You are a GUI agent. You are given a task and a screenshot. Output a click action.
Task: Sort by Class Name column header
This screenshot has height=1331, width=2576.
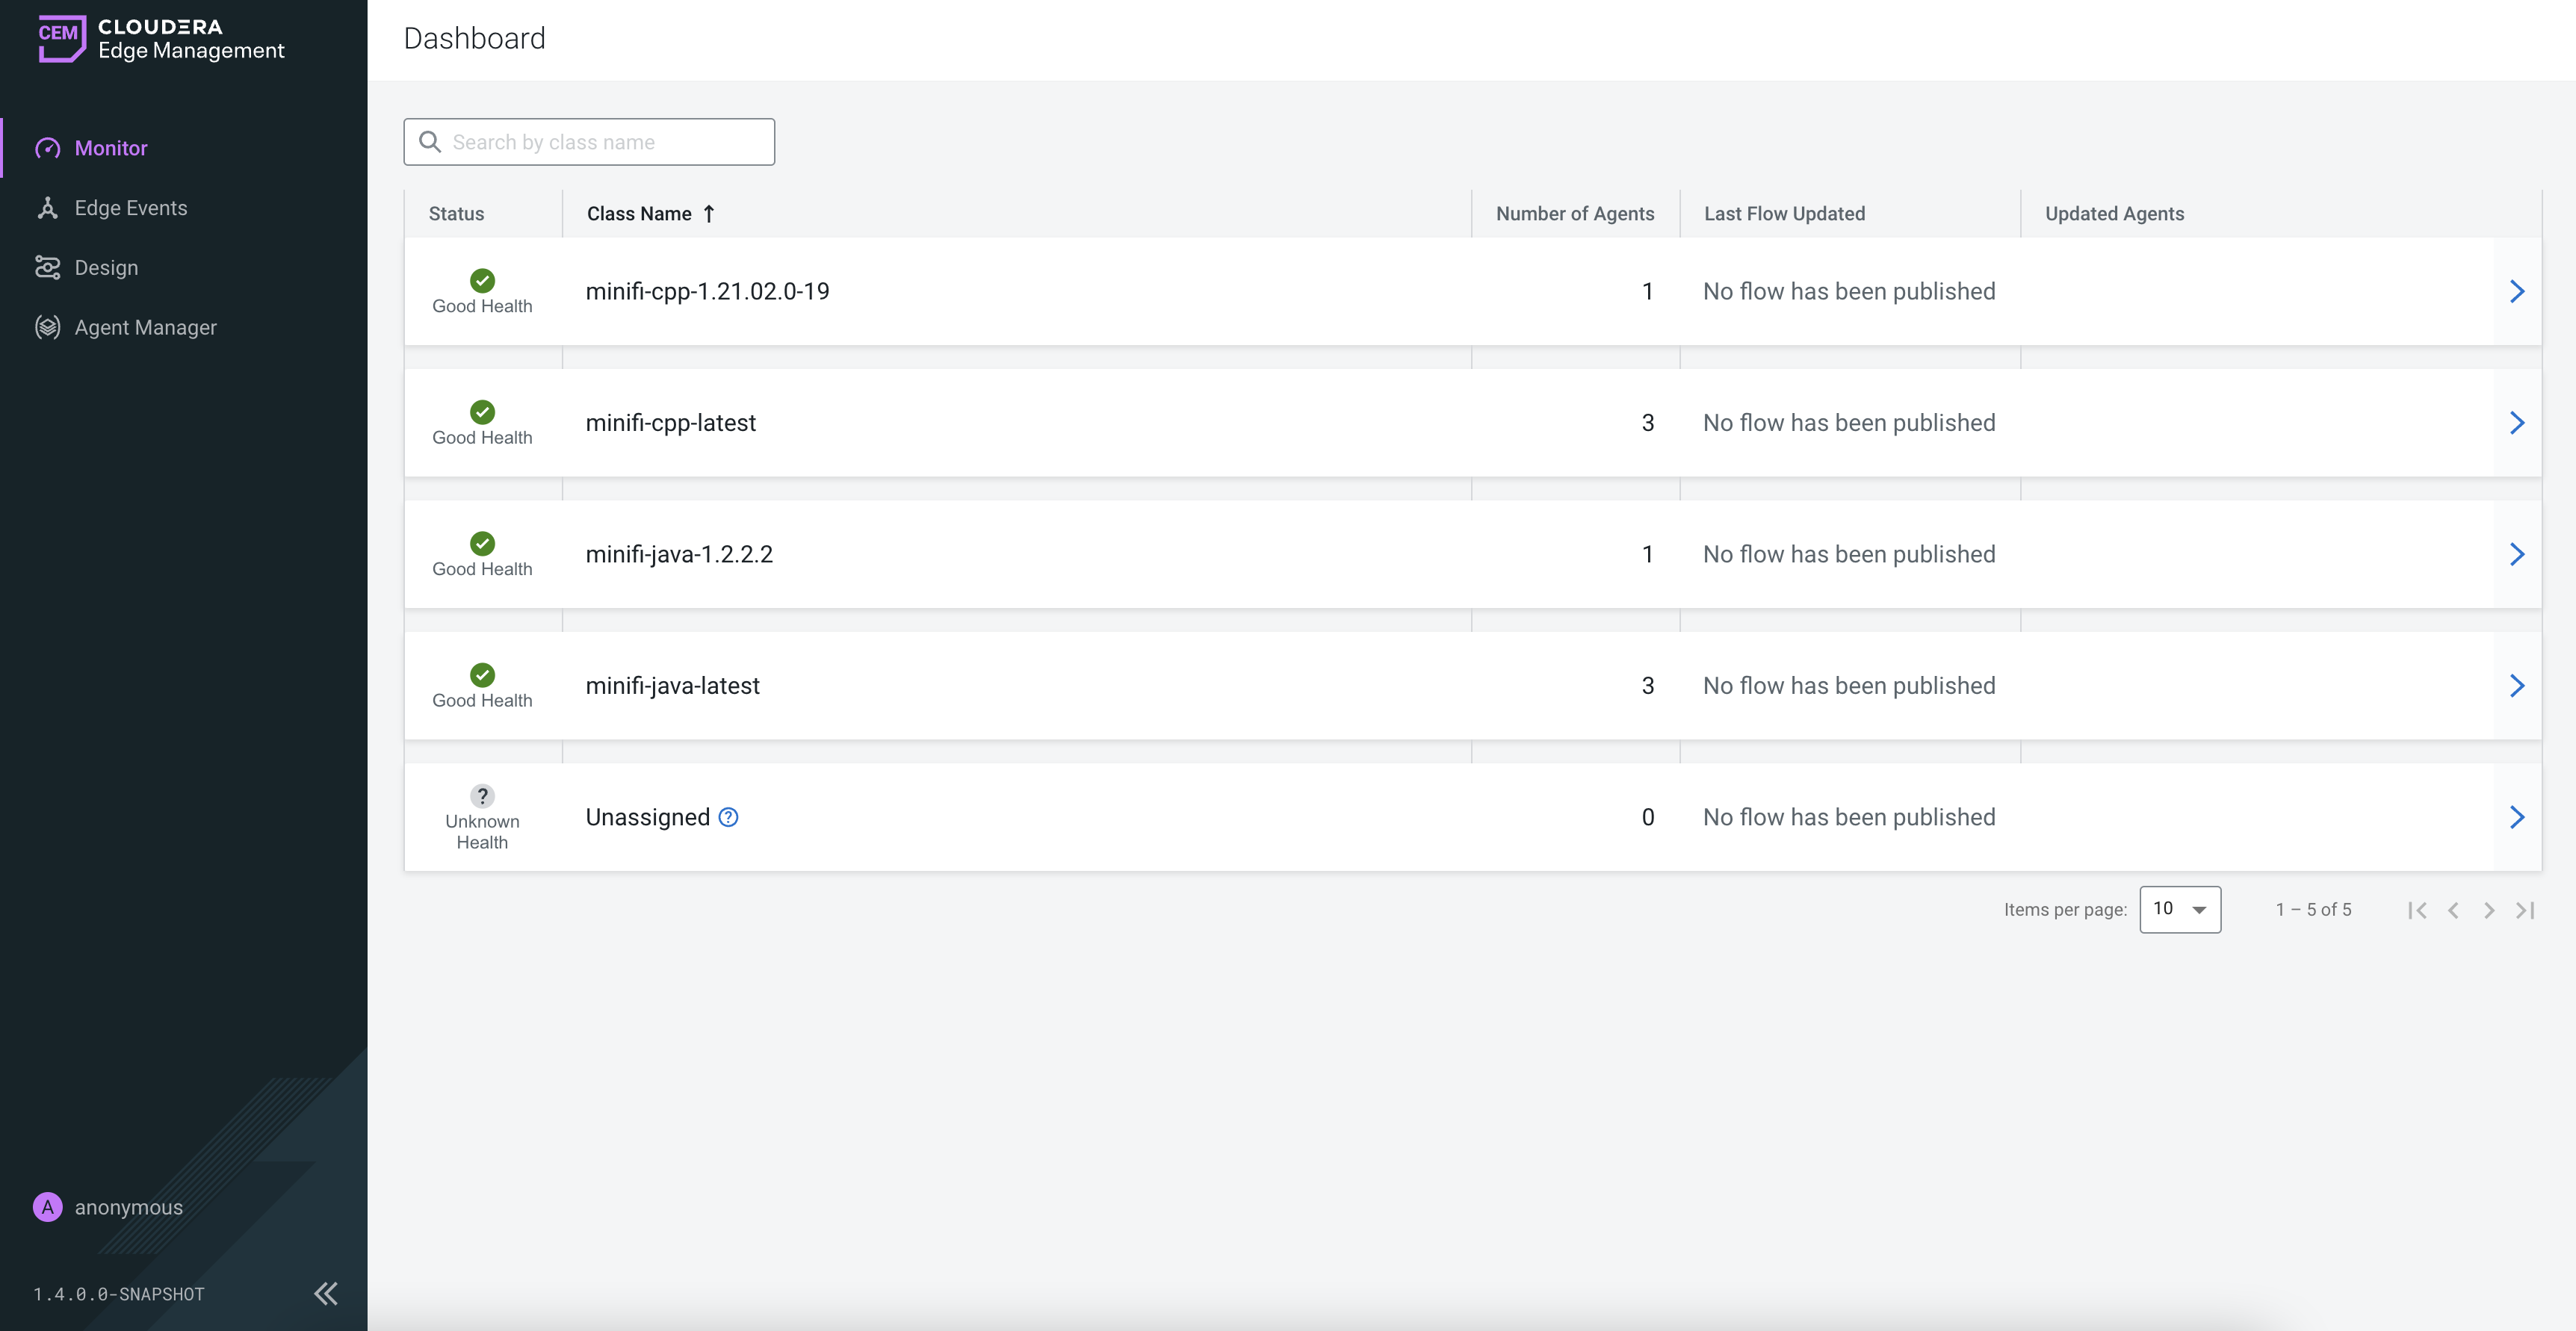(639, 214)
